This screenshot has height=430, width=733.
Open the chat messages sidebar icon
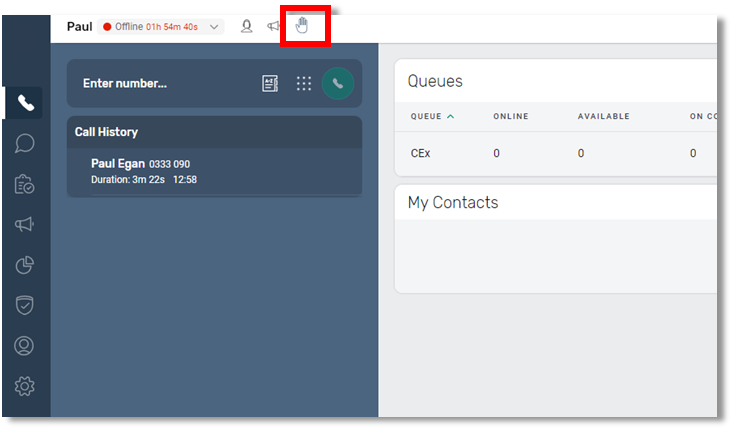coord(25,143)
